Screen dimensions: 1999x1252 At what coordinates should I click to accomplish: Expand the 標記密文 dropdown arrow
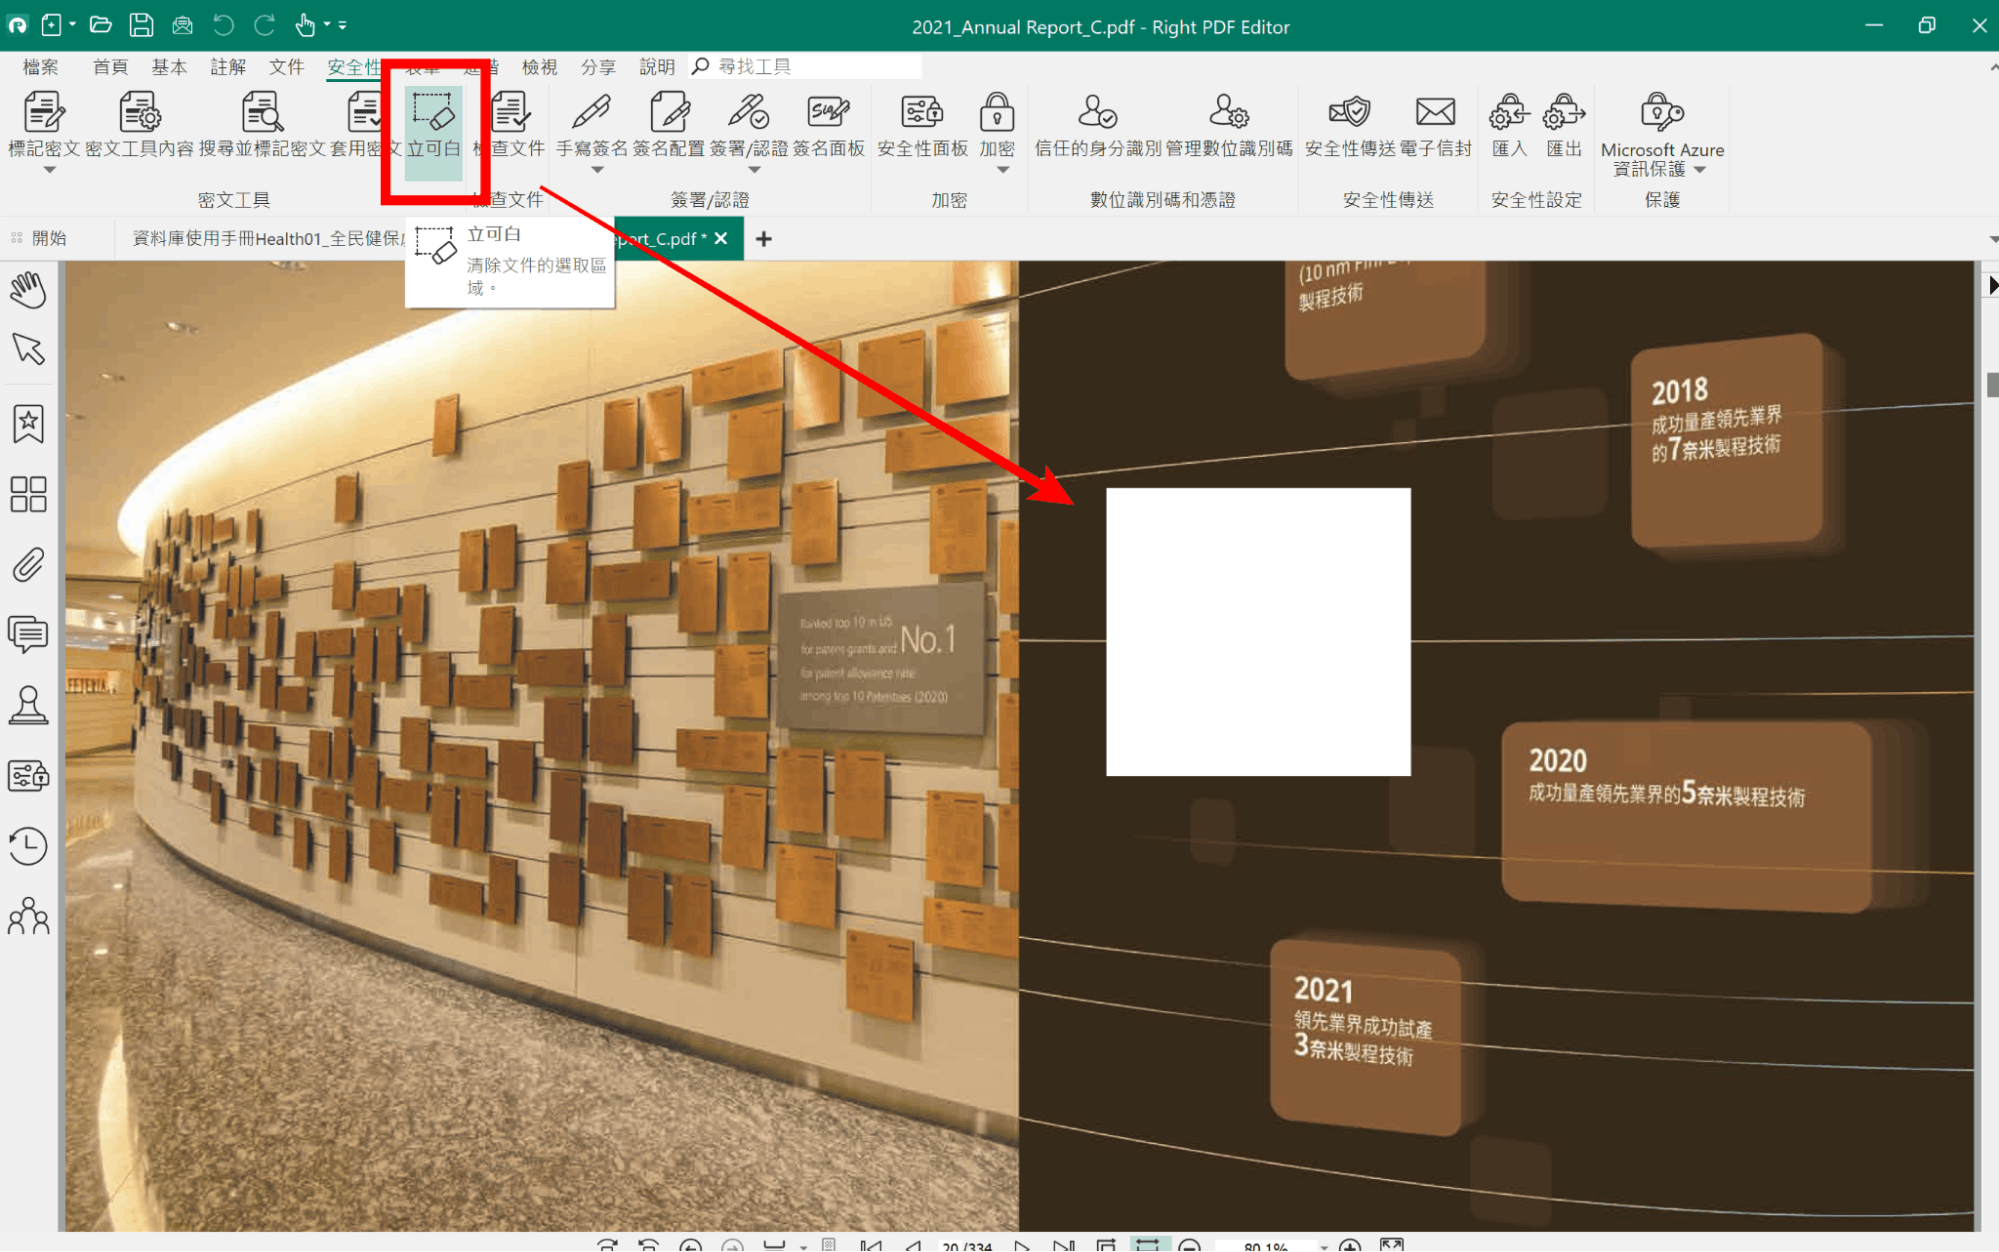[48, 170]
